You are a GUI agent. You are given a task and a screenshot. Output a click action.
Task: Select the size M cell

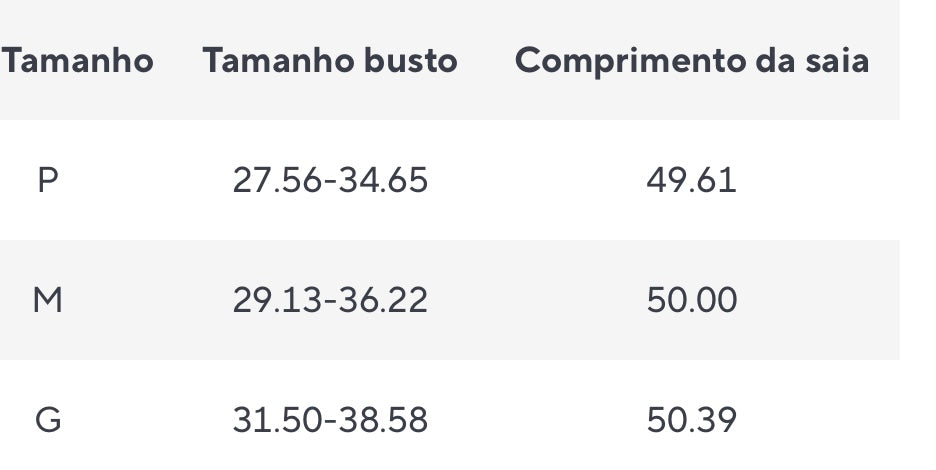coord(47,300)
